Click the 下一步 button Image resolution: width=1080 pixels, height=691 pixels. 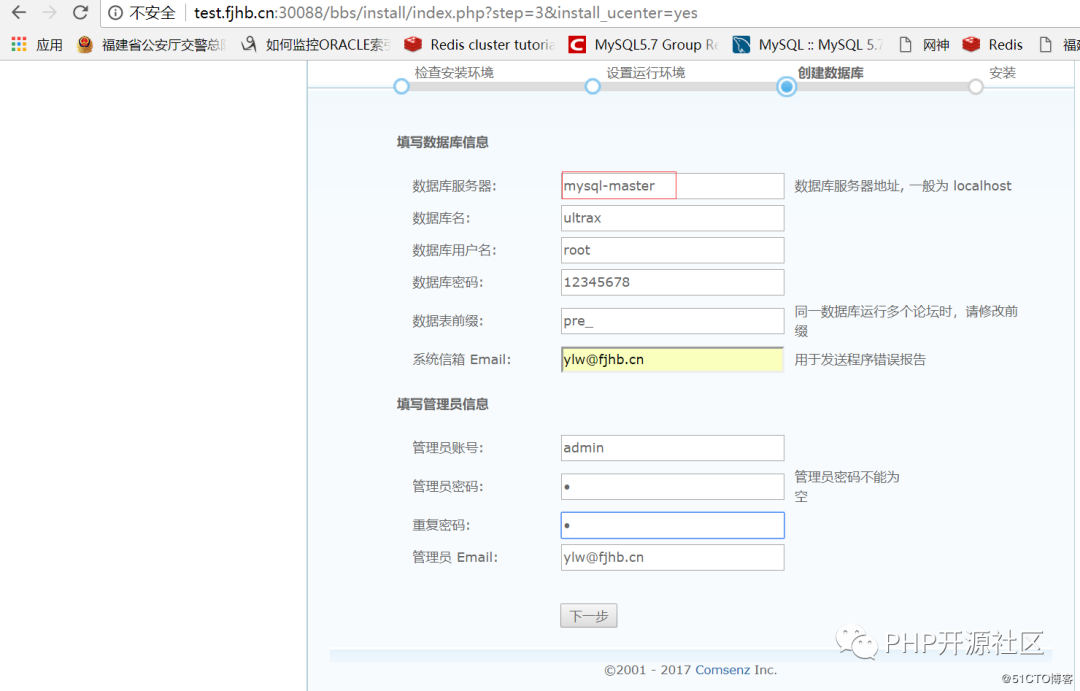pos(589,616)
